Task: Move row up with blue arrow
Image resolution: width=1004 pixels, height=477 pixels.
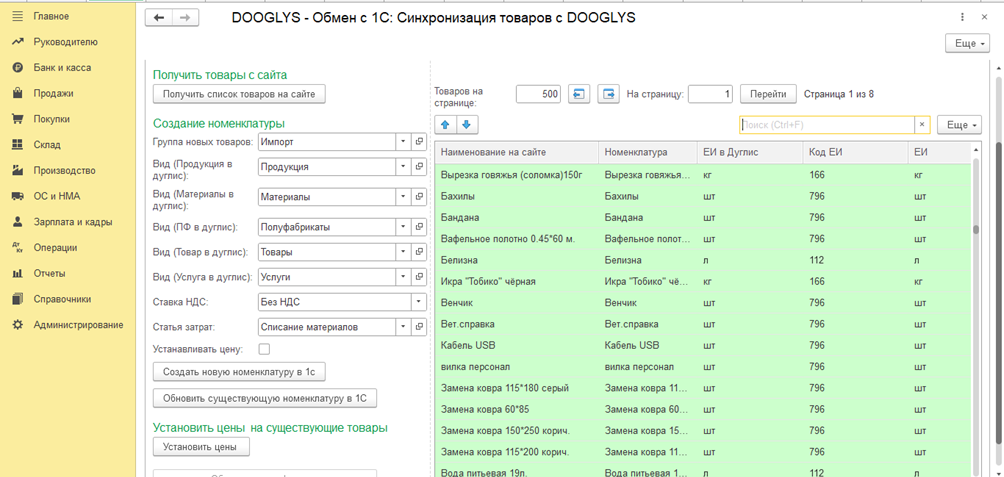Action: 445,124
